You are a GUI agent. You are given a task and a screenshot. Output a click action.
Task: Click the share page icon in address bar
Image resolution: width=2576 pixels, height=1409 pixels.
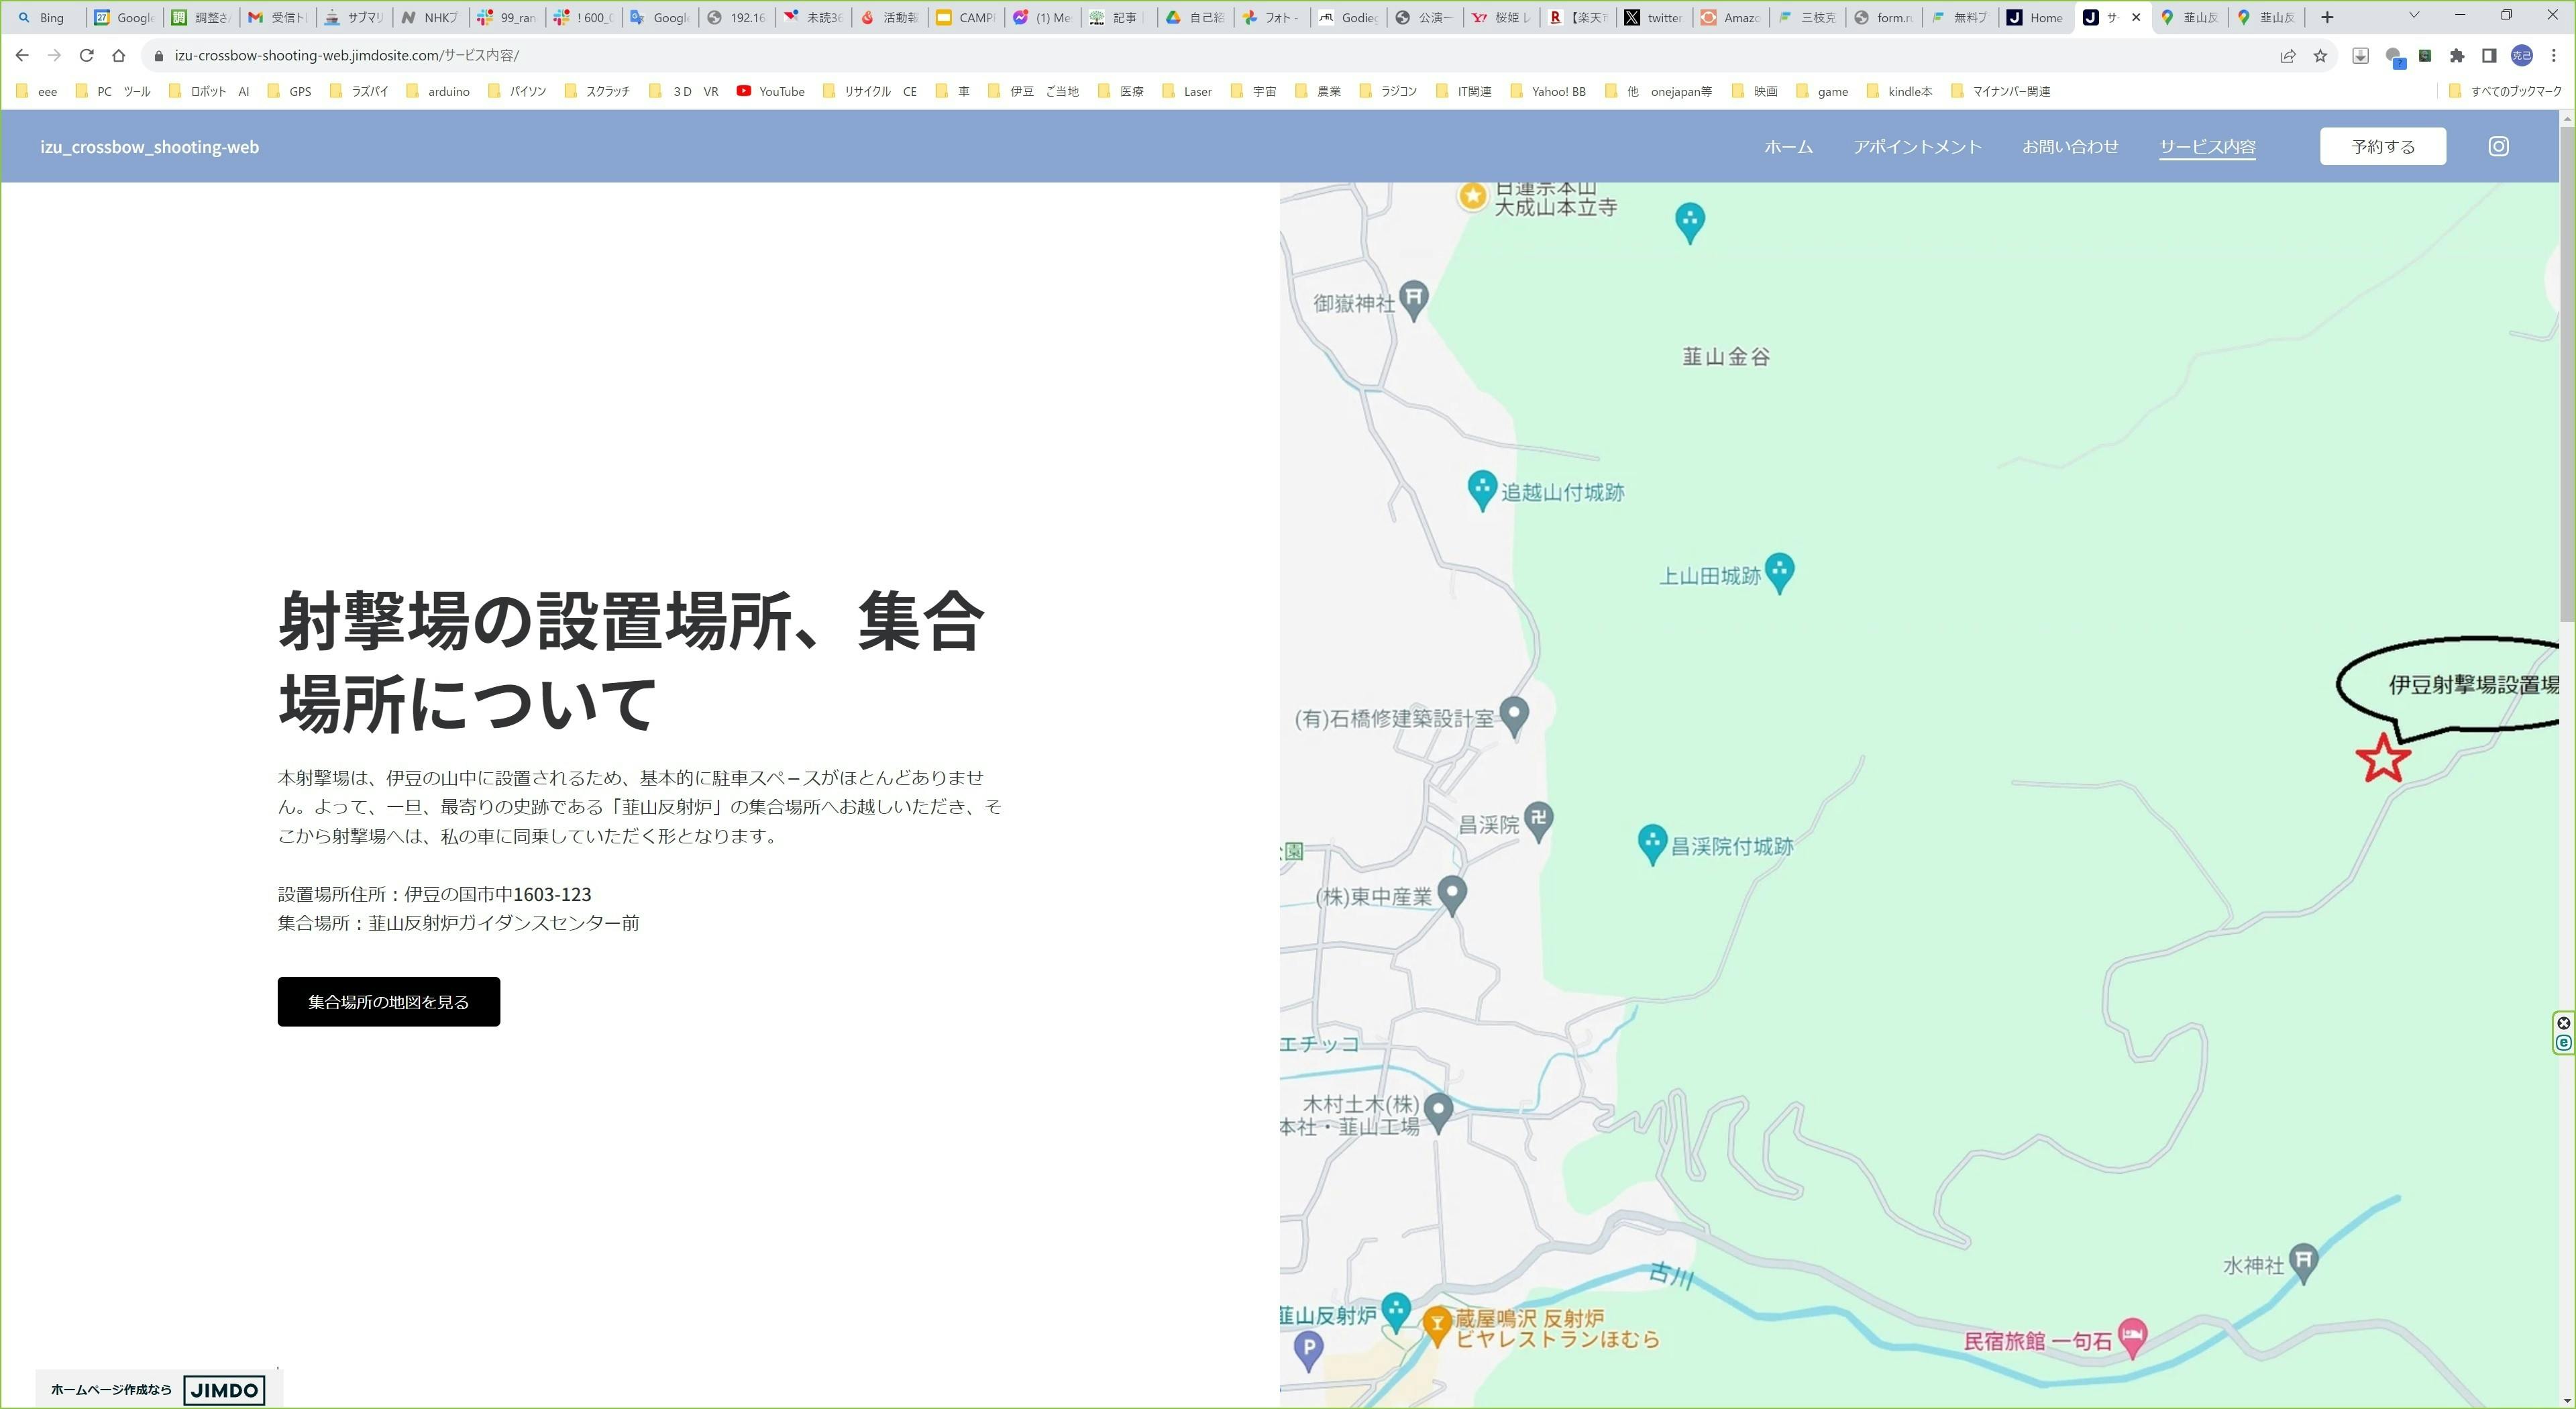point(2287,56)
